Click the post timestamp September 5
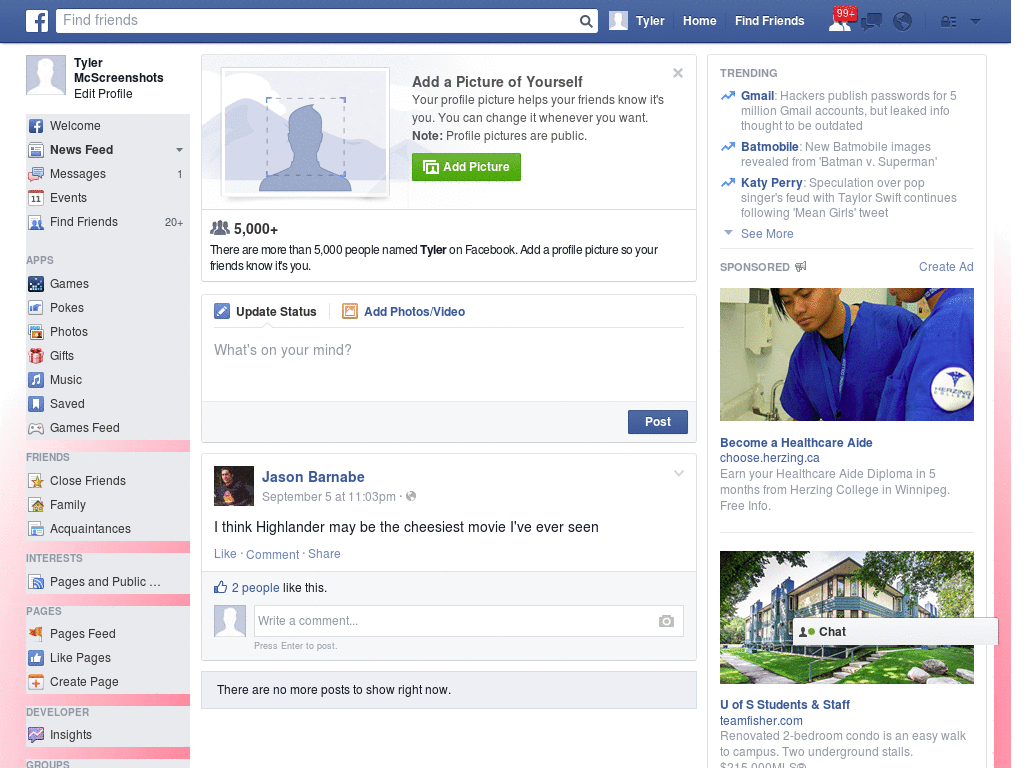The width and height of the screenshot is (1024, 768). point(328,497)
